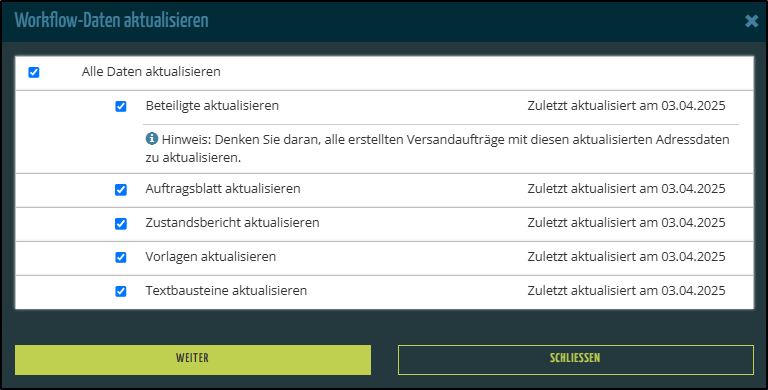Select the Alle Daten aktualisieren label text
768x390 pixels.
pyautogui.click(x=151, y=72)
